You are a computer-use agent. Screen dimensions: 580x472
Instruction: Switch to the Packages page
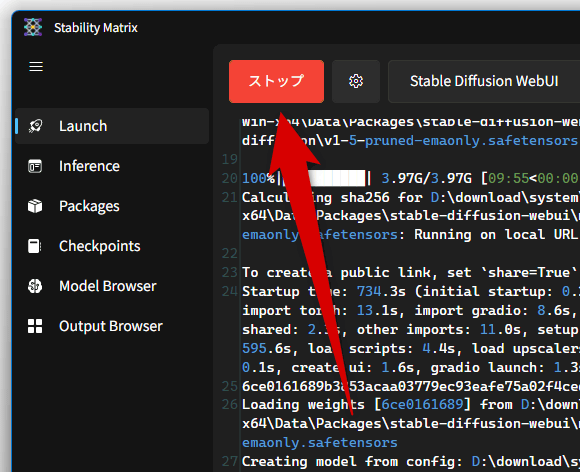[x=112, y=206]
